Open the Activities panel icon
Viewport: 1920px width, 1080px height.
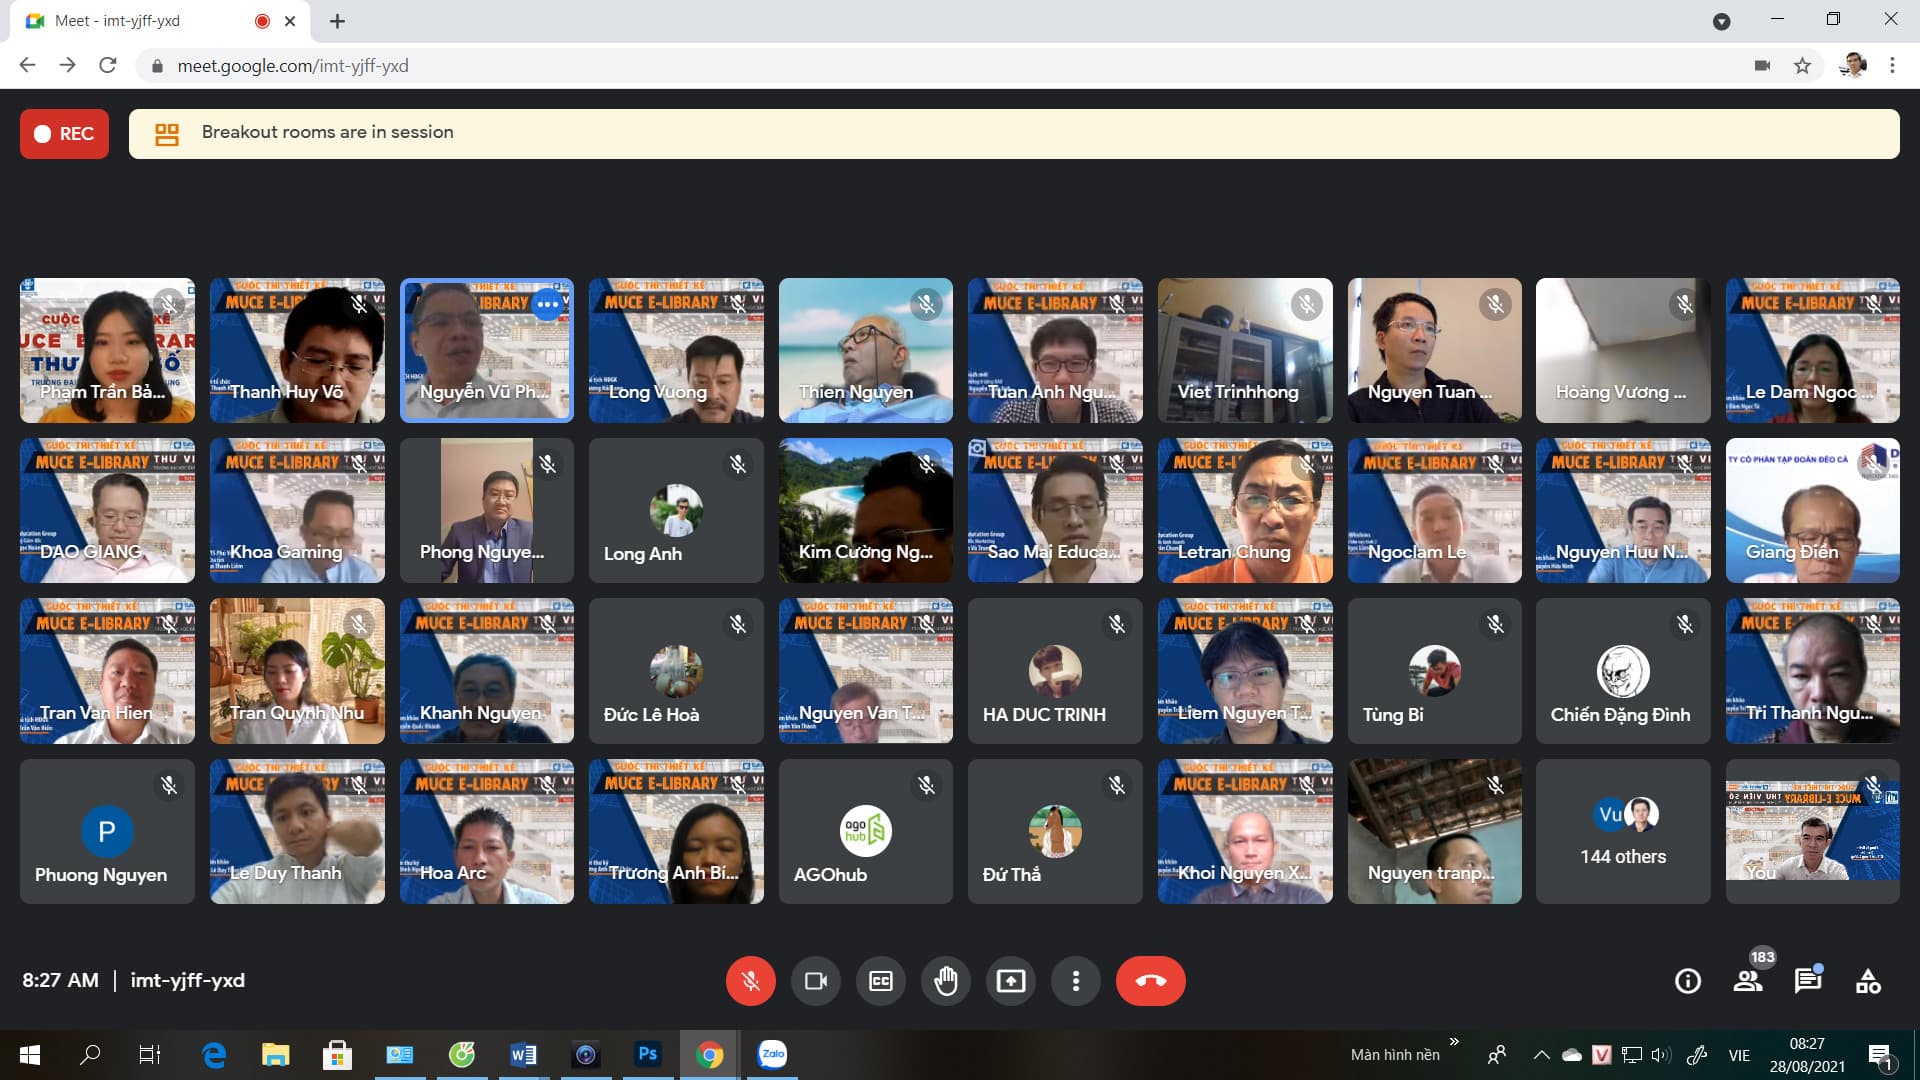tap(1868, 981)
